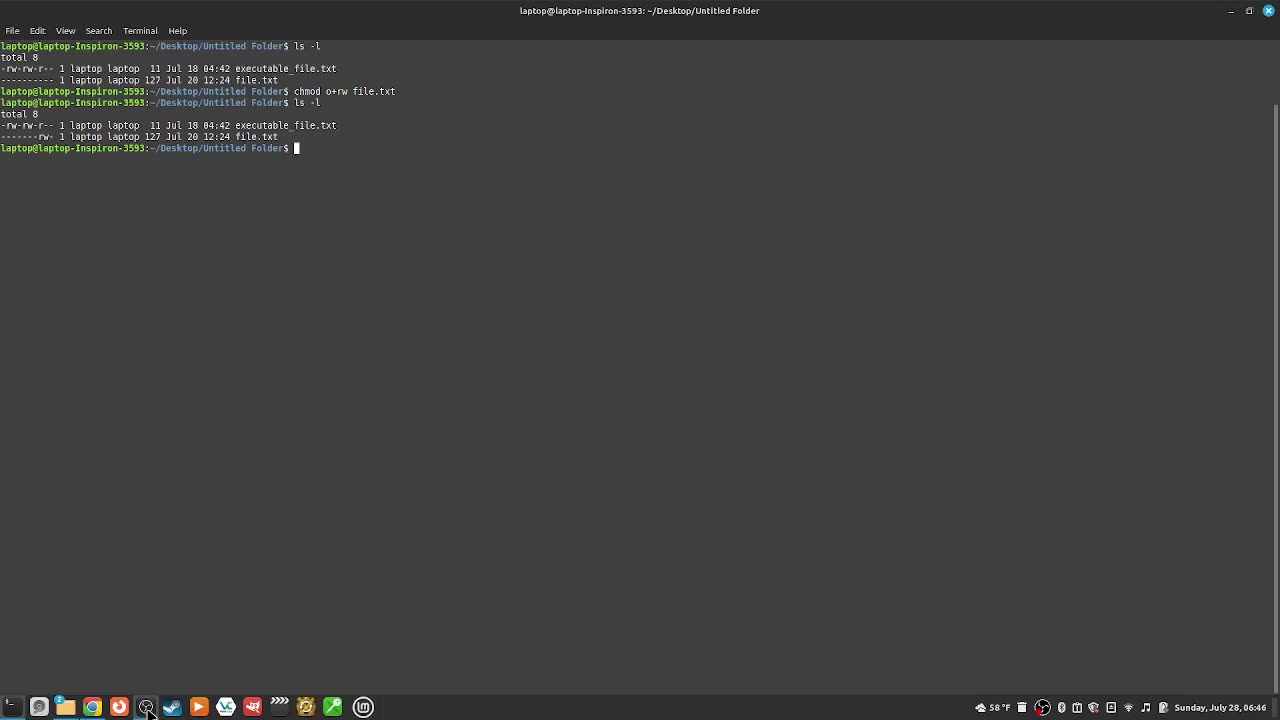This screenshot has height=720, width=1280.
Task: Open the trash icon in system tray
Action: coord(1022,708)
